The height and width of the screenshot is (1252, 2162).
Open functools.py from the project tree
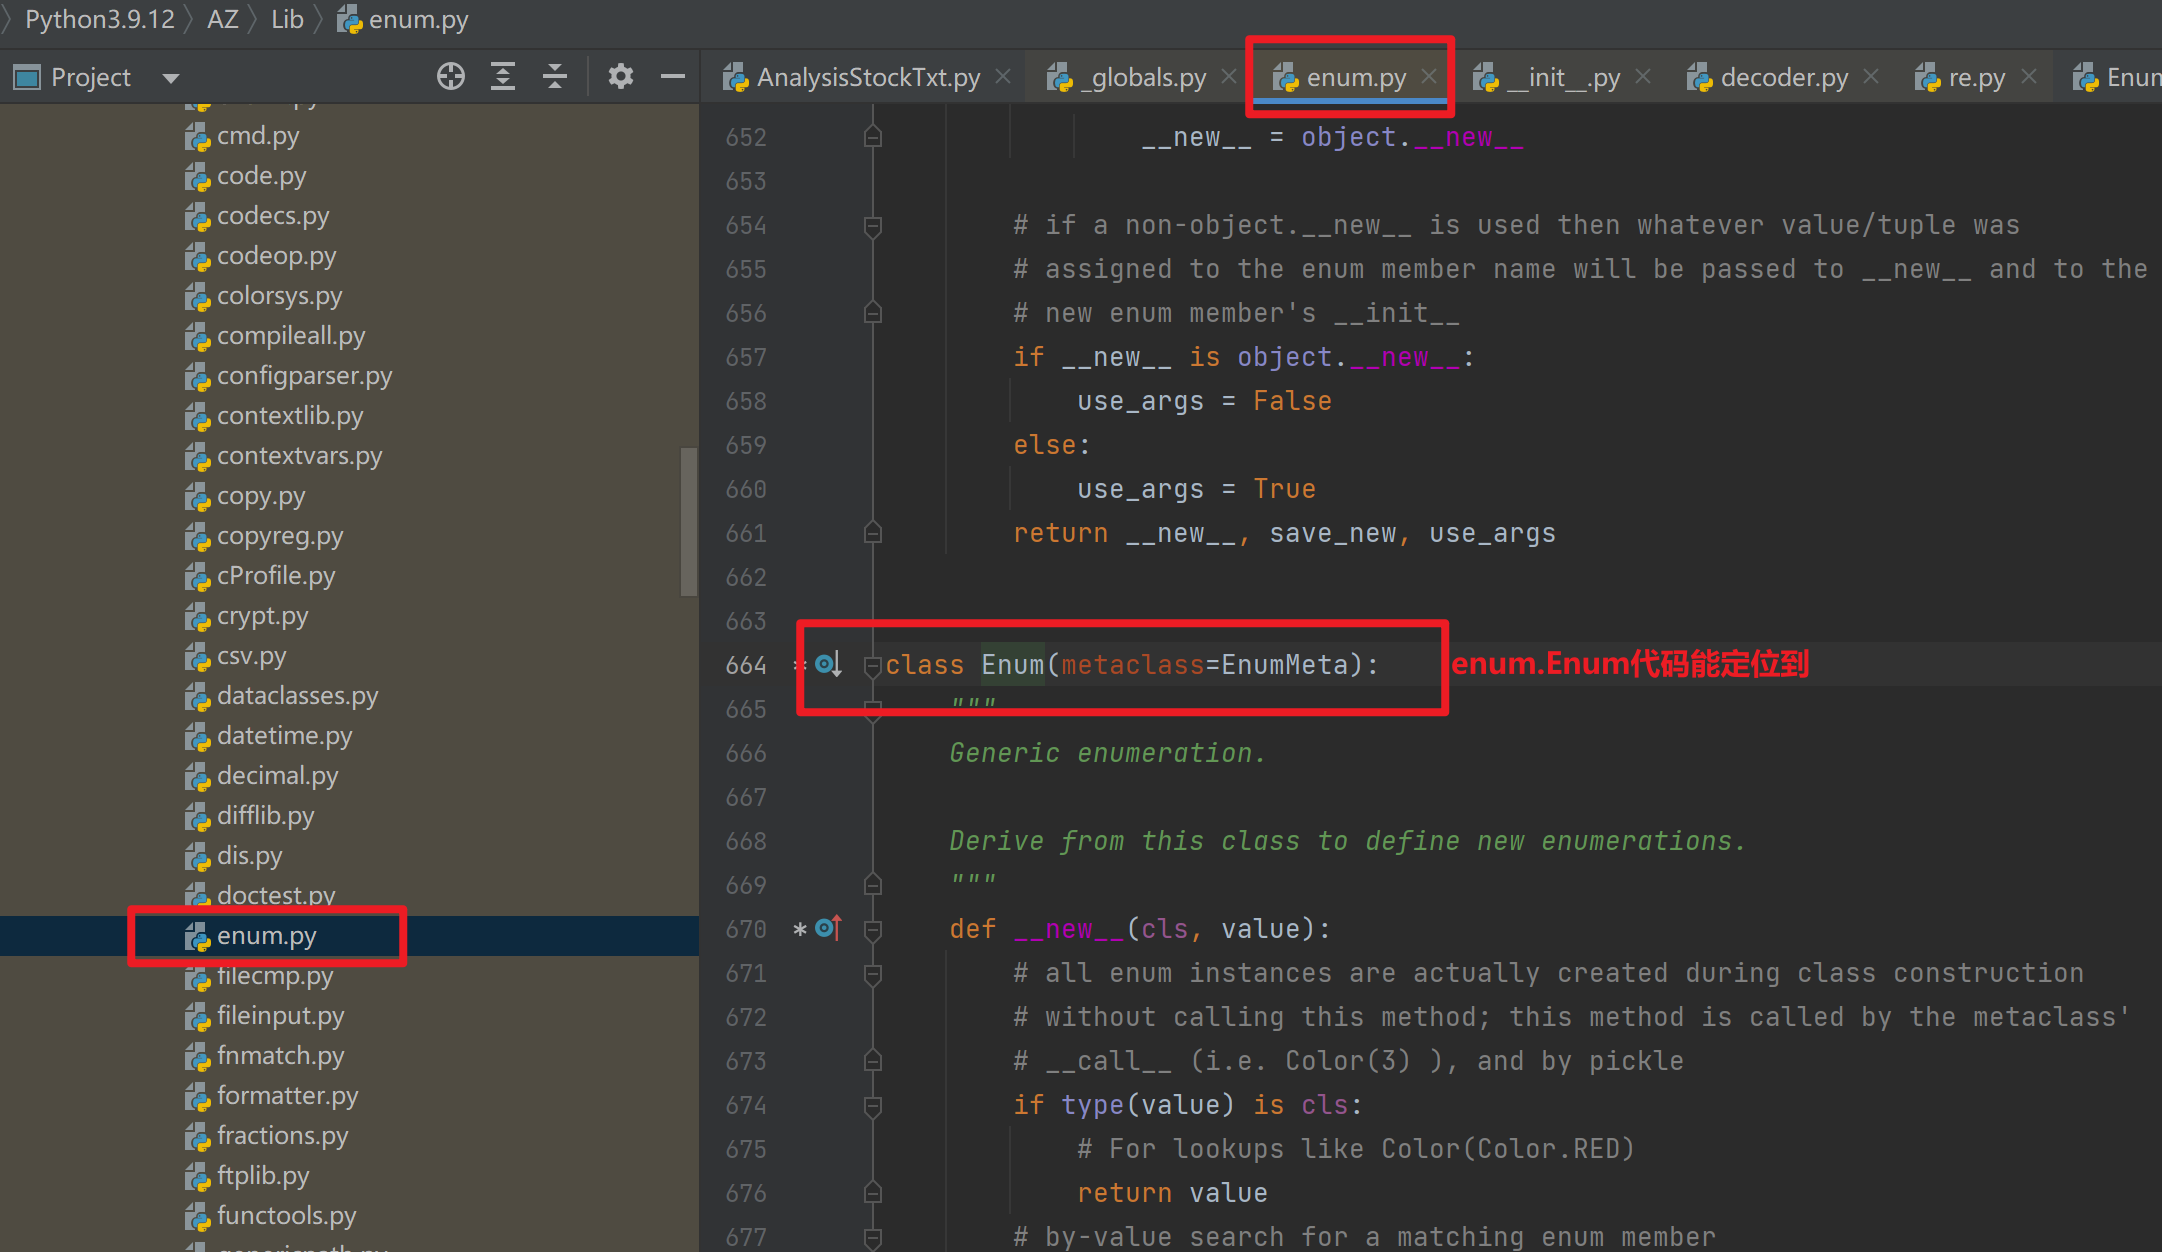pos(286,1215)
